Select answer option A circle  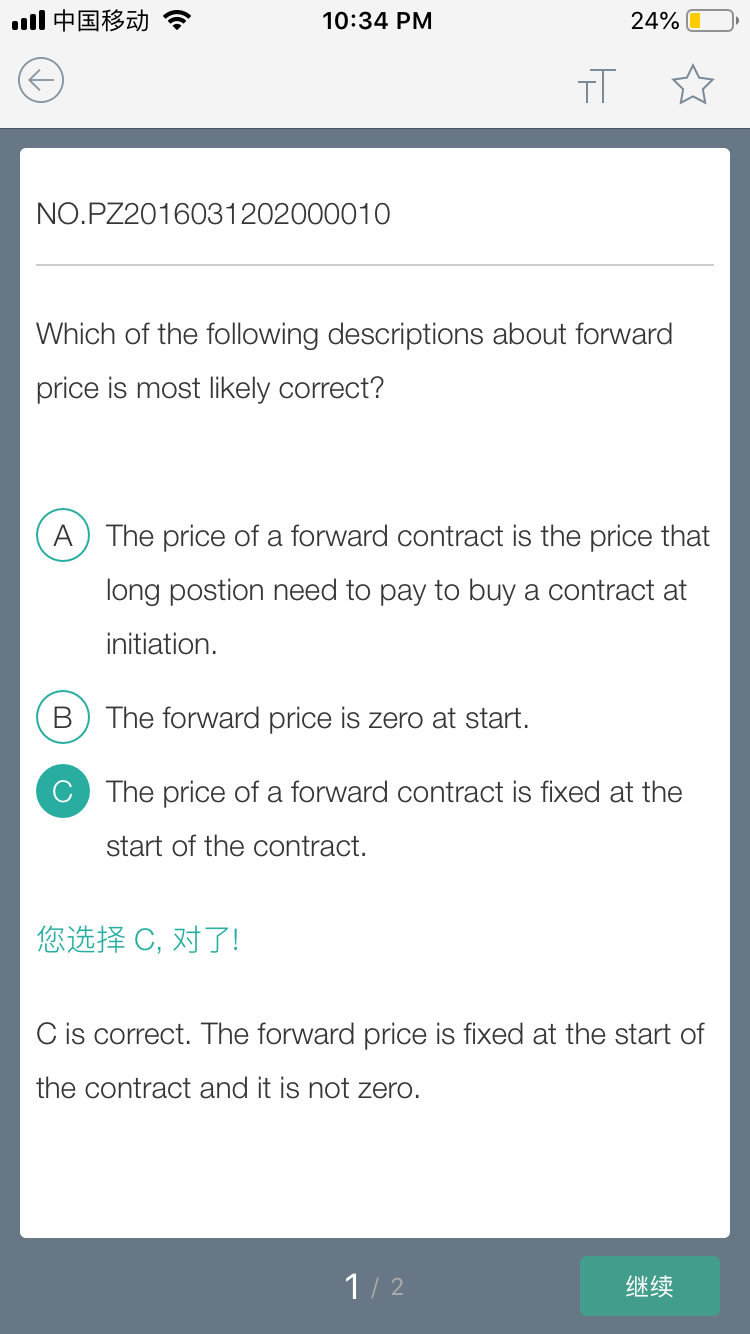[x=63, y=536]
